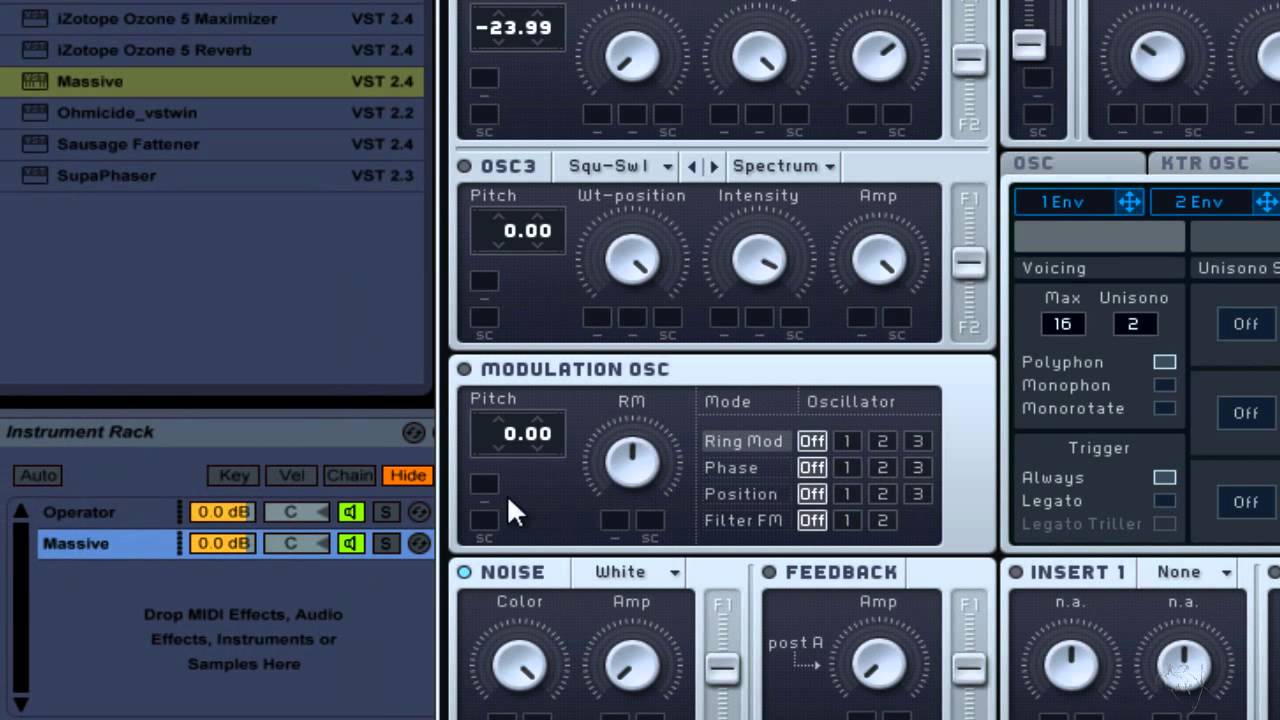The width and height of the screenshot is (1280, 720).
Task: Solo the Massive chain
Action: coord(385,543)
